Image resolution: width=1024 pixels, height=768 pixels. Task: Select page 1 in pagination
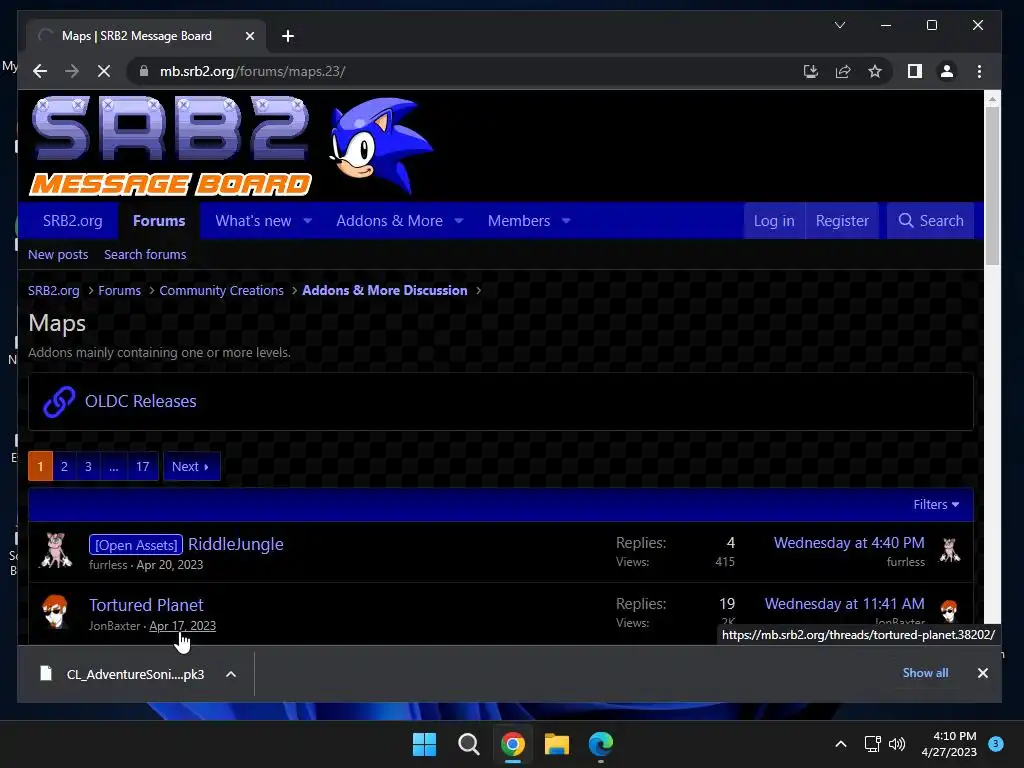pos(40,466)
